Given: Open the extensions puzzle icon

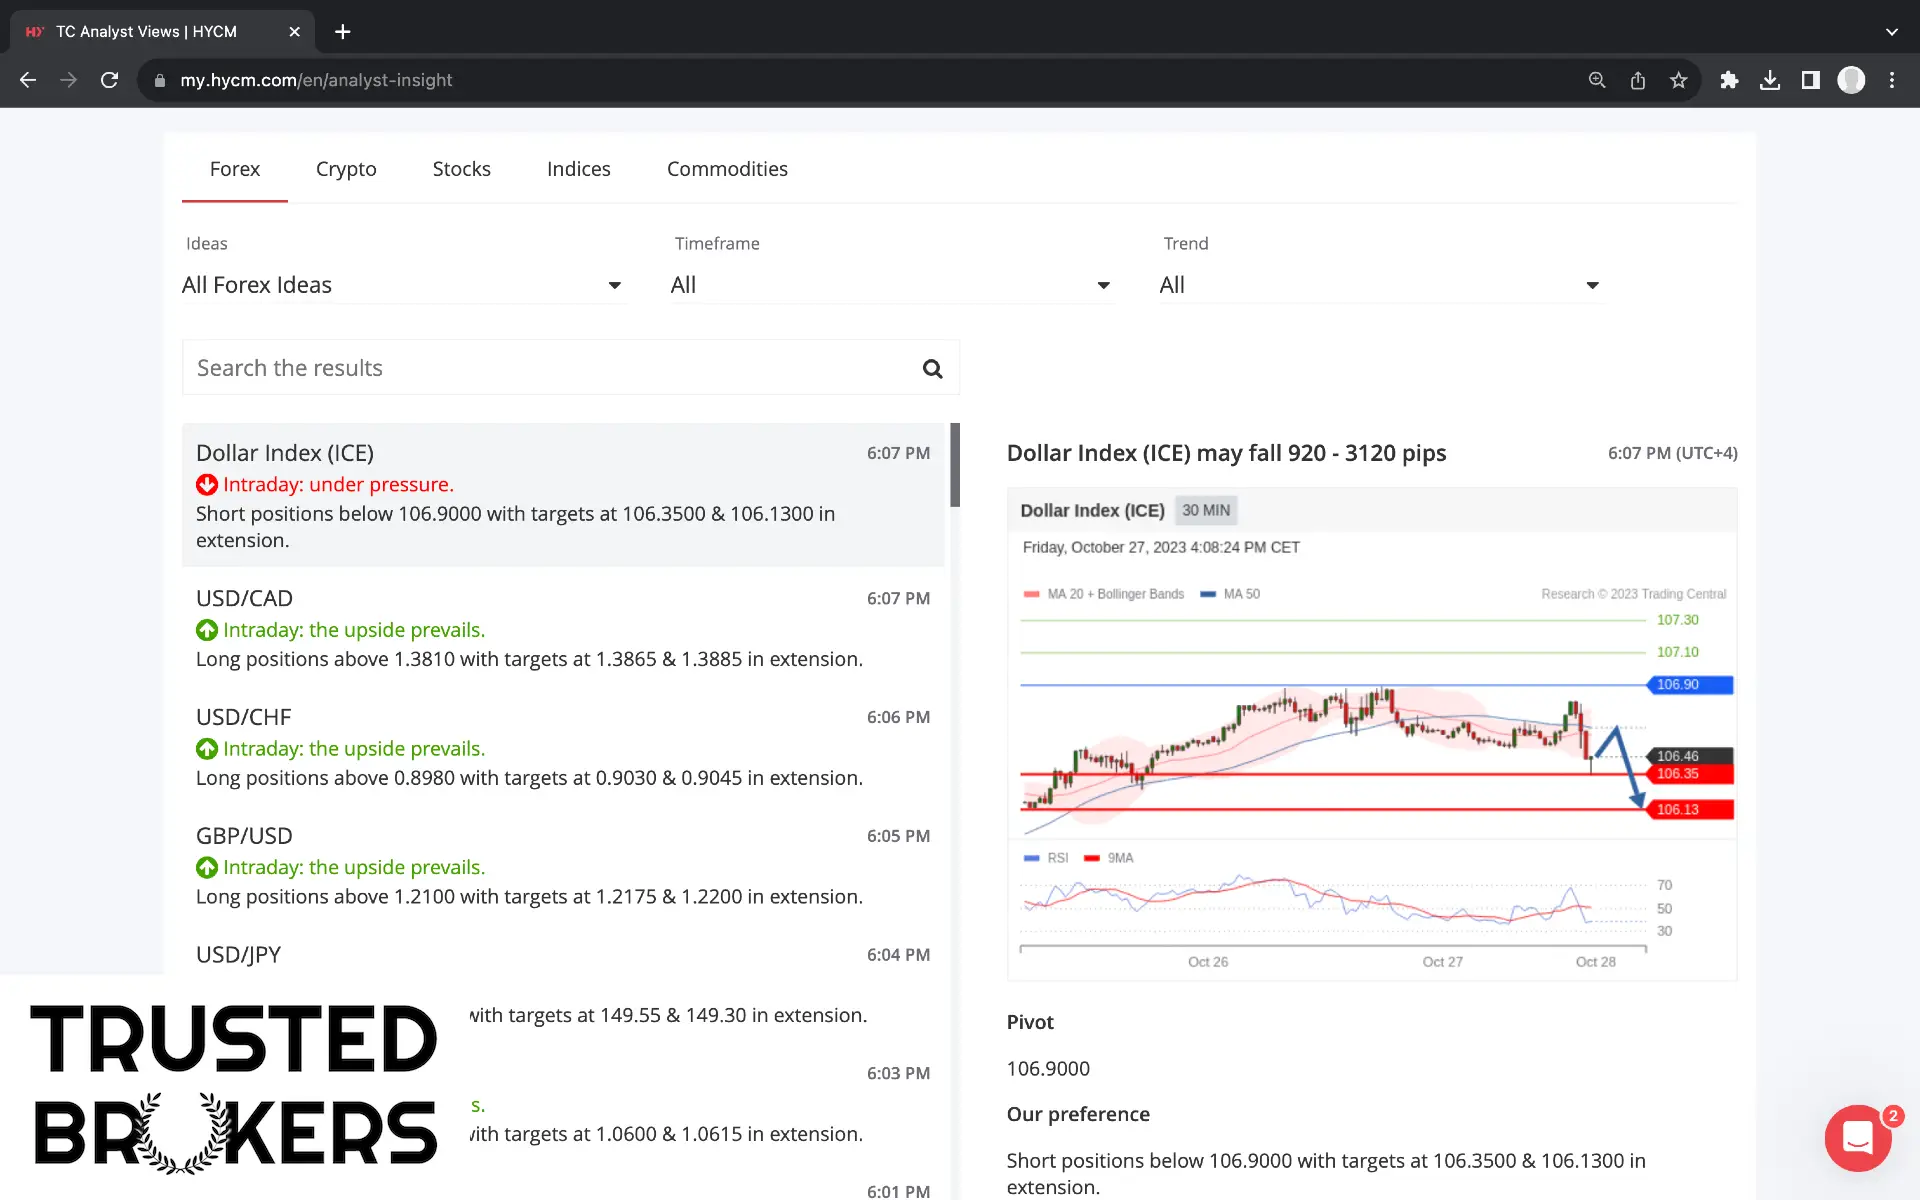Looking at the screenshot, I should 1729,80.
